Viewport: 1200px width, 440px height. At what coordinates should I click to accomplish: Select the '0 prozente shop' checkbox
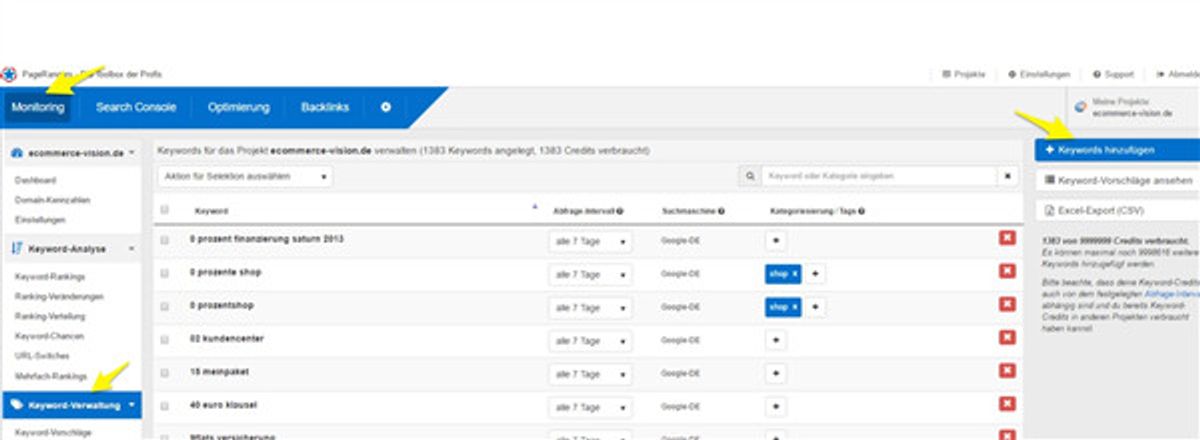point(165,273)
